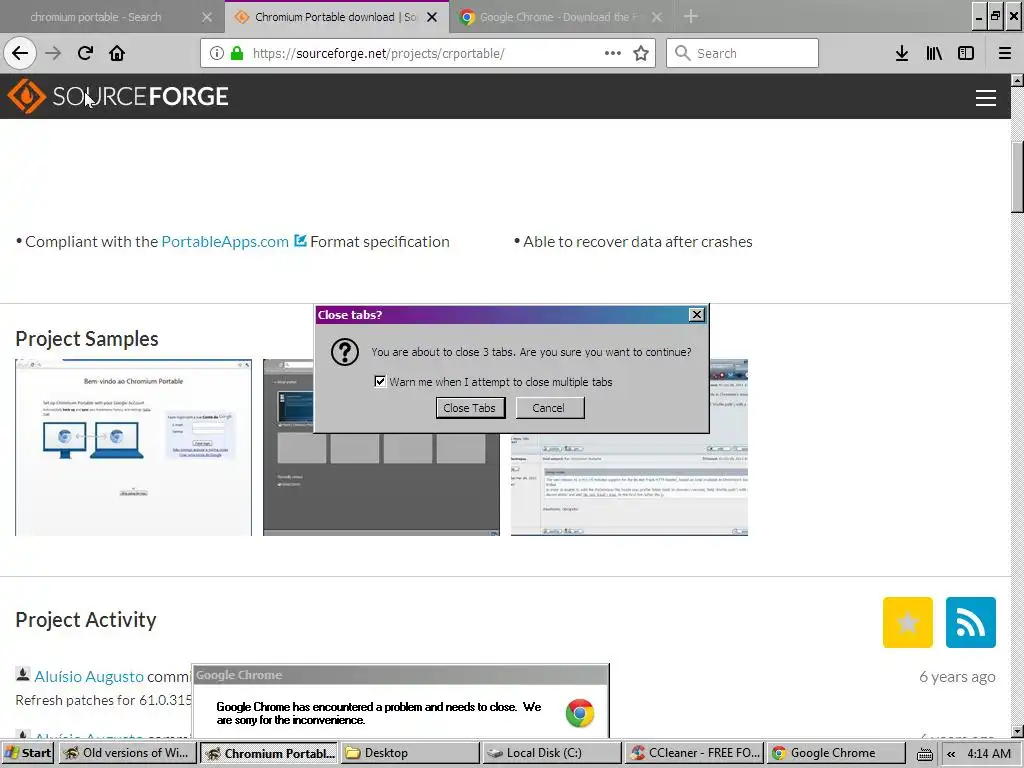Bookmark this page with the star icon
The width and height of the screenshot is (1024, 768).
pos(641,54)
